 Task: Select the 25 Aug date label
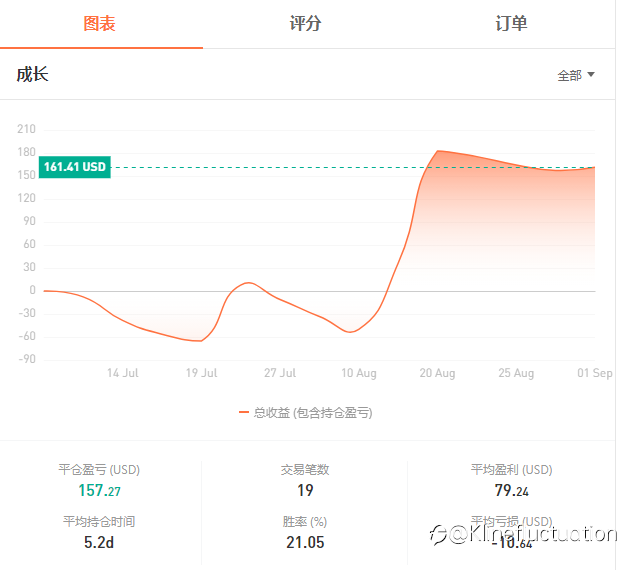tap(516, 373)
